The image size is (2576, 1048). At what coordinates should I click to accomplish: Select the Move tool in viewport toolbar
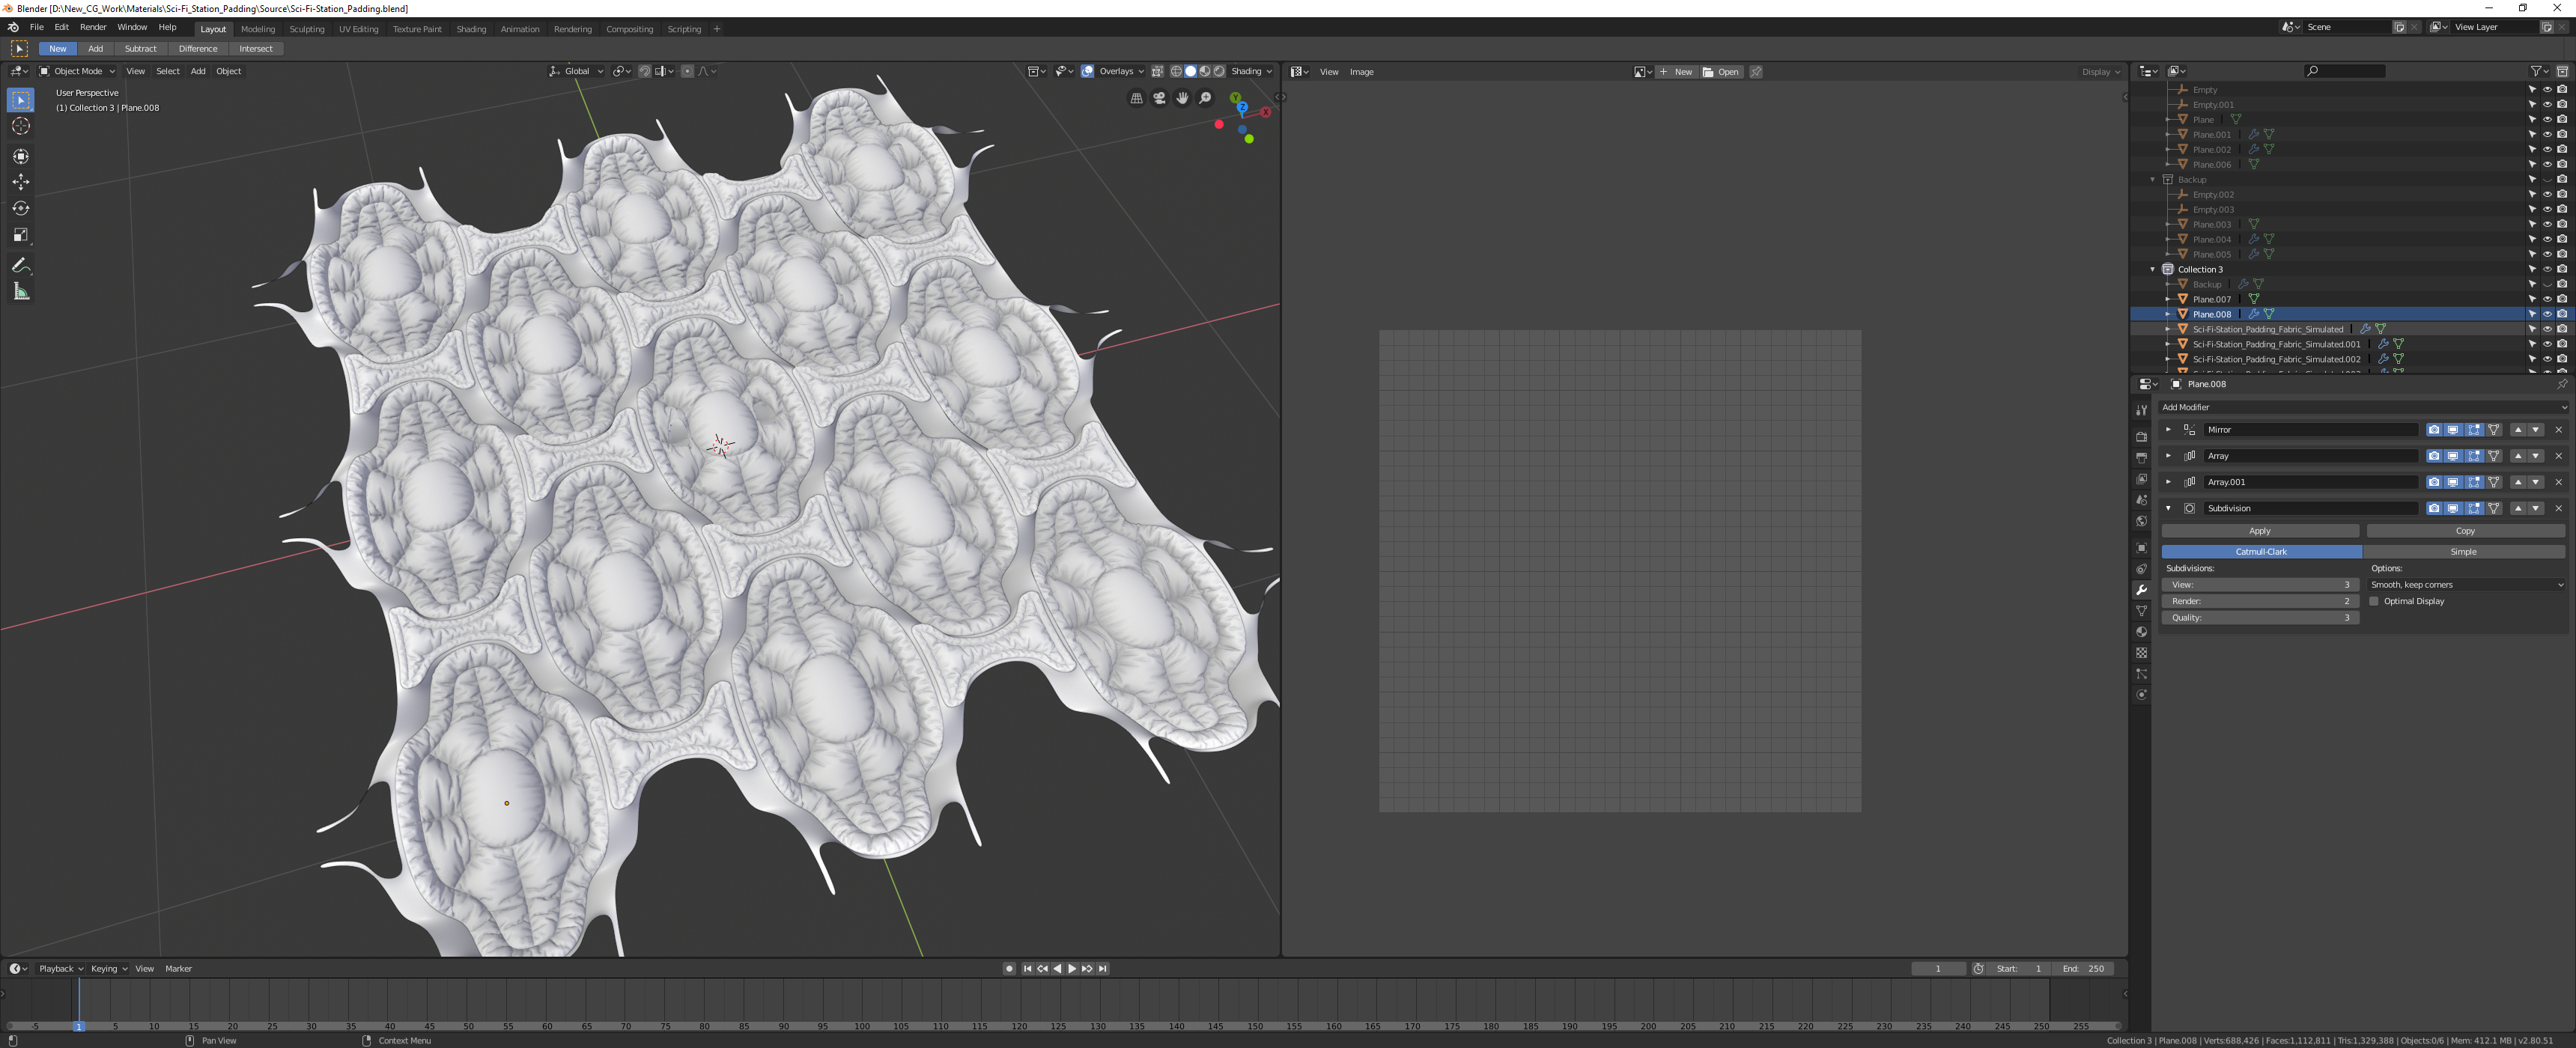click(20, 182)
